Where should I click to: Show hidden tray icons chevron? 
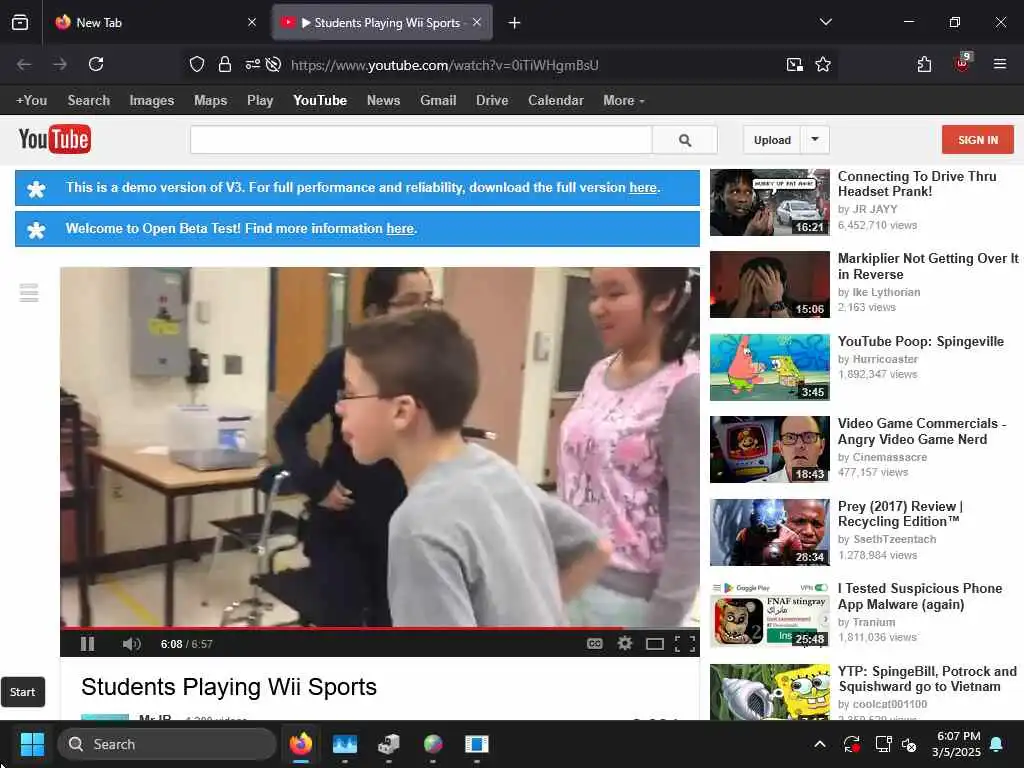point(820,744)
